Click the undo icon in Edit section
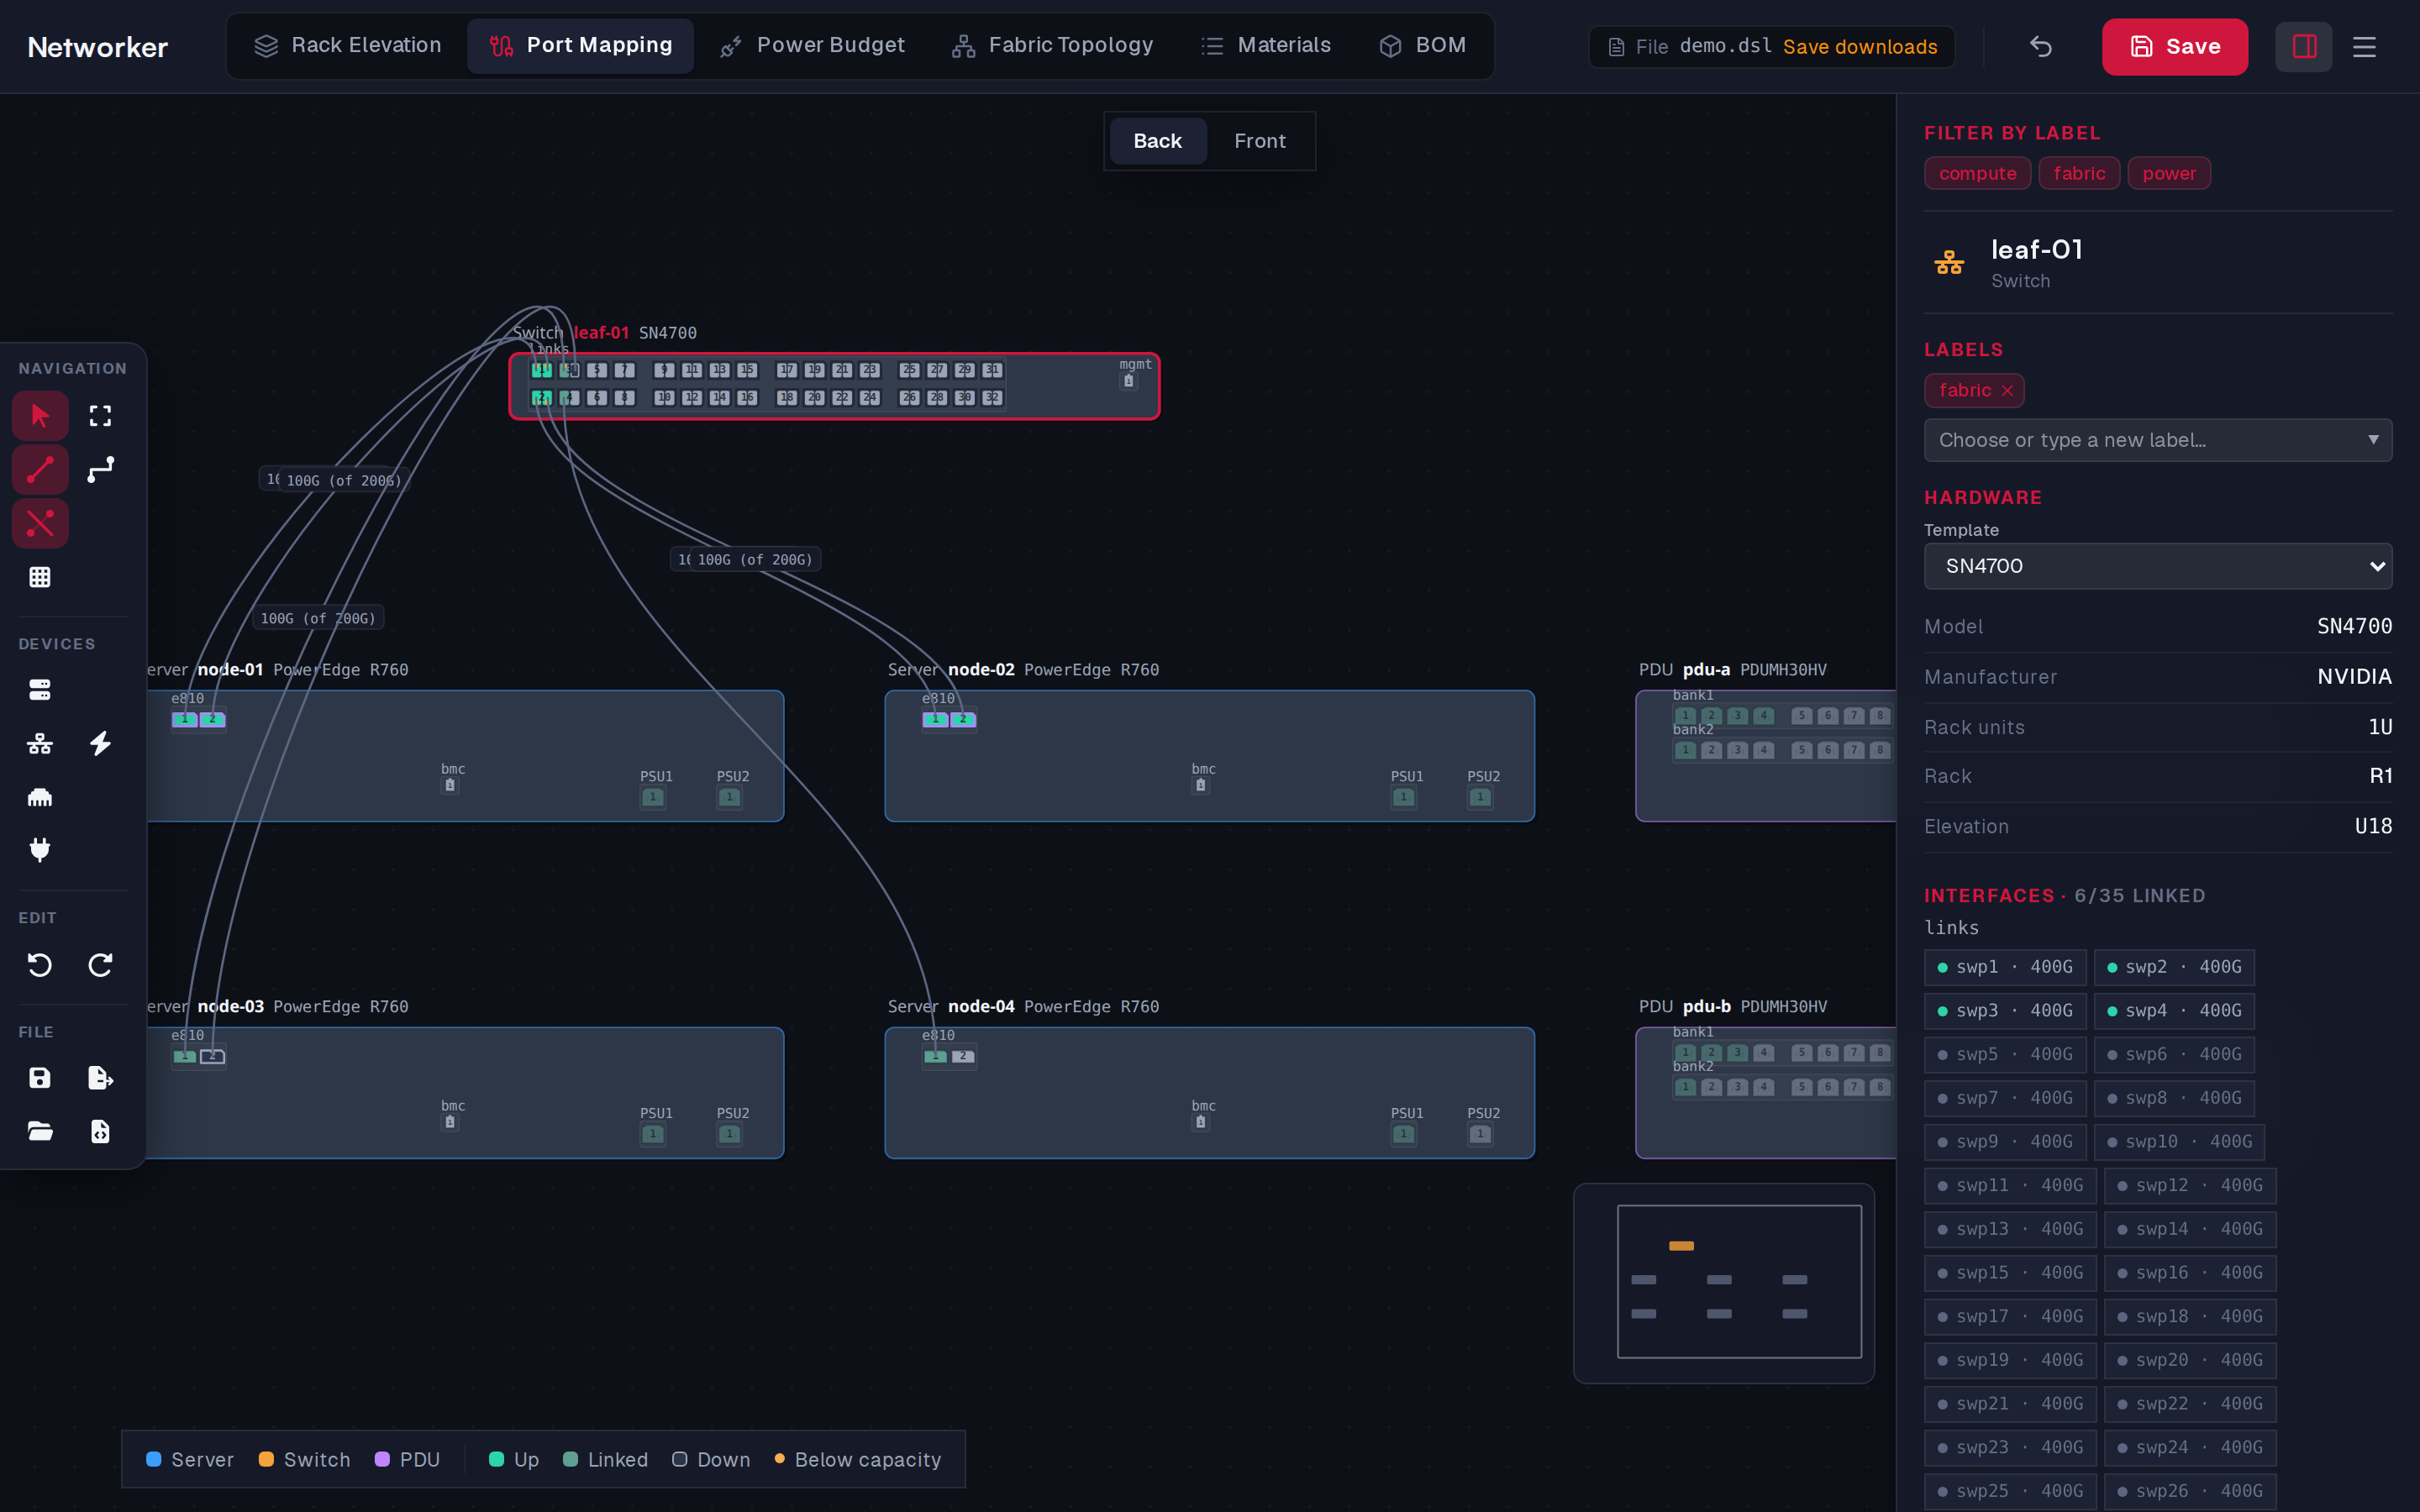Viewport: 2420px width, 1512px height. [x=40, y=965]
